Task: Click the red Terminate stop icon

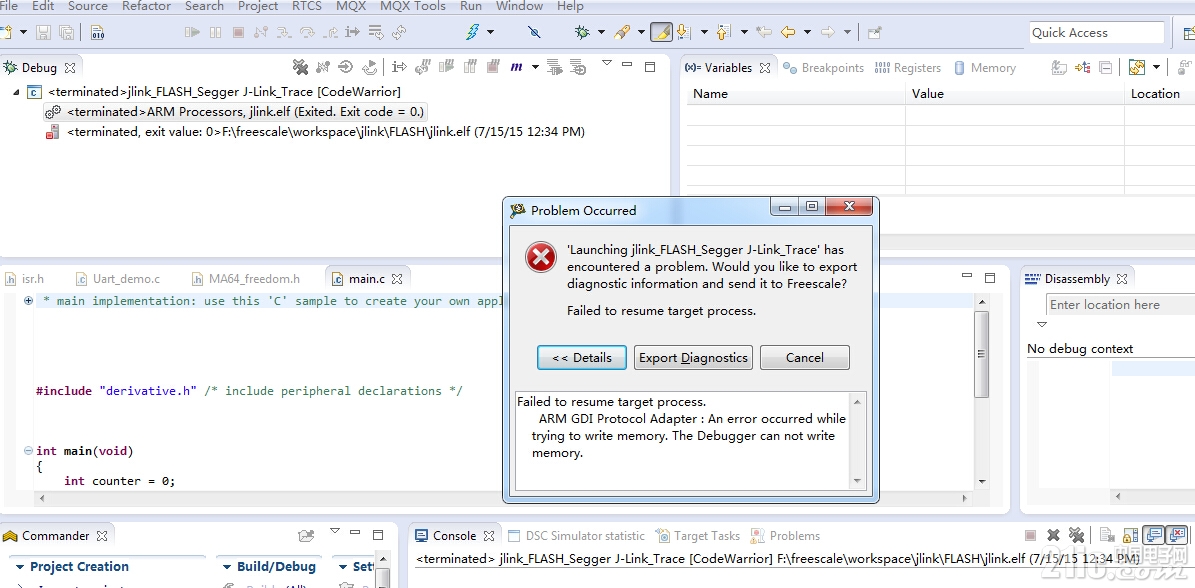Action: 238,33
